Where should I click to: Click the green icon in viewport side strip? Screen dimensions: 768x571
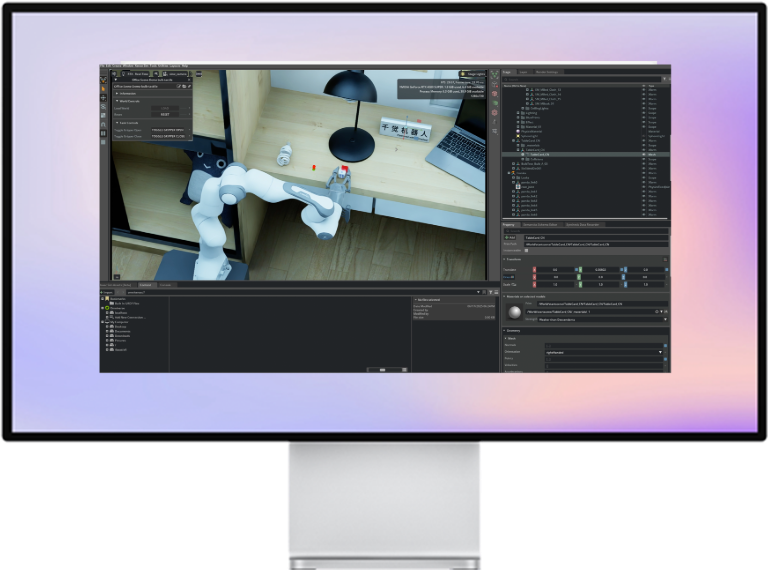pos(493,103)
